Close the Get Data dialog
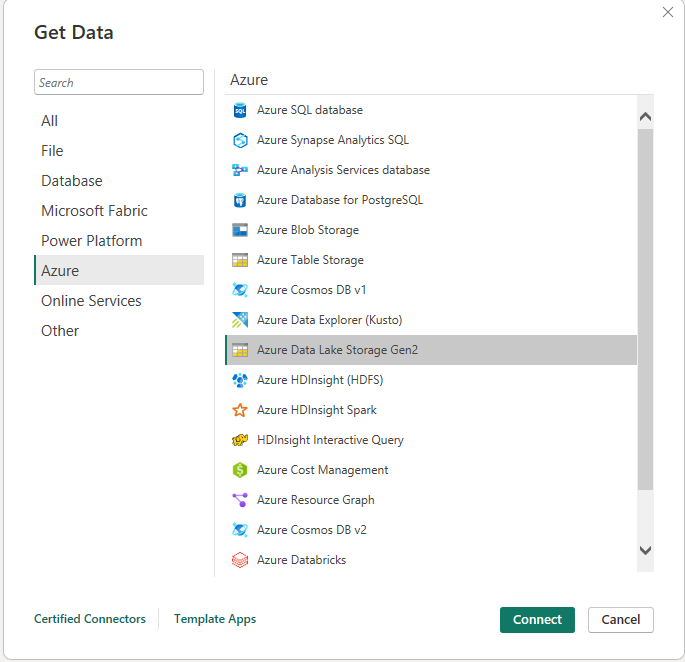685x662 pixels. click(668, 12)
